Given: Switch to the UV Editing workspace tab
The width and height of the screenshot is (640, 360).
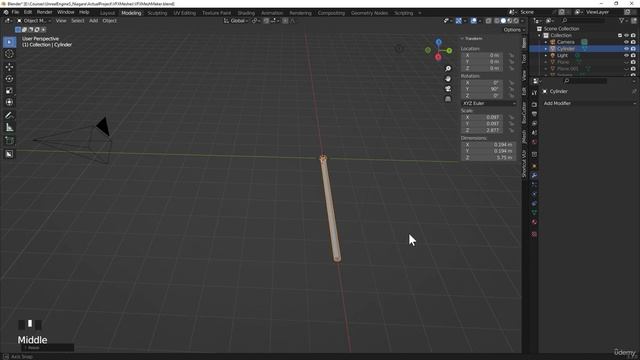Looking at the screenshot, I should 184,13.
